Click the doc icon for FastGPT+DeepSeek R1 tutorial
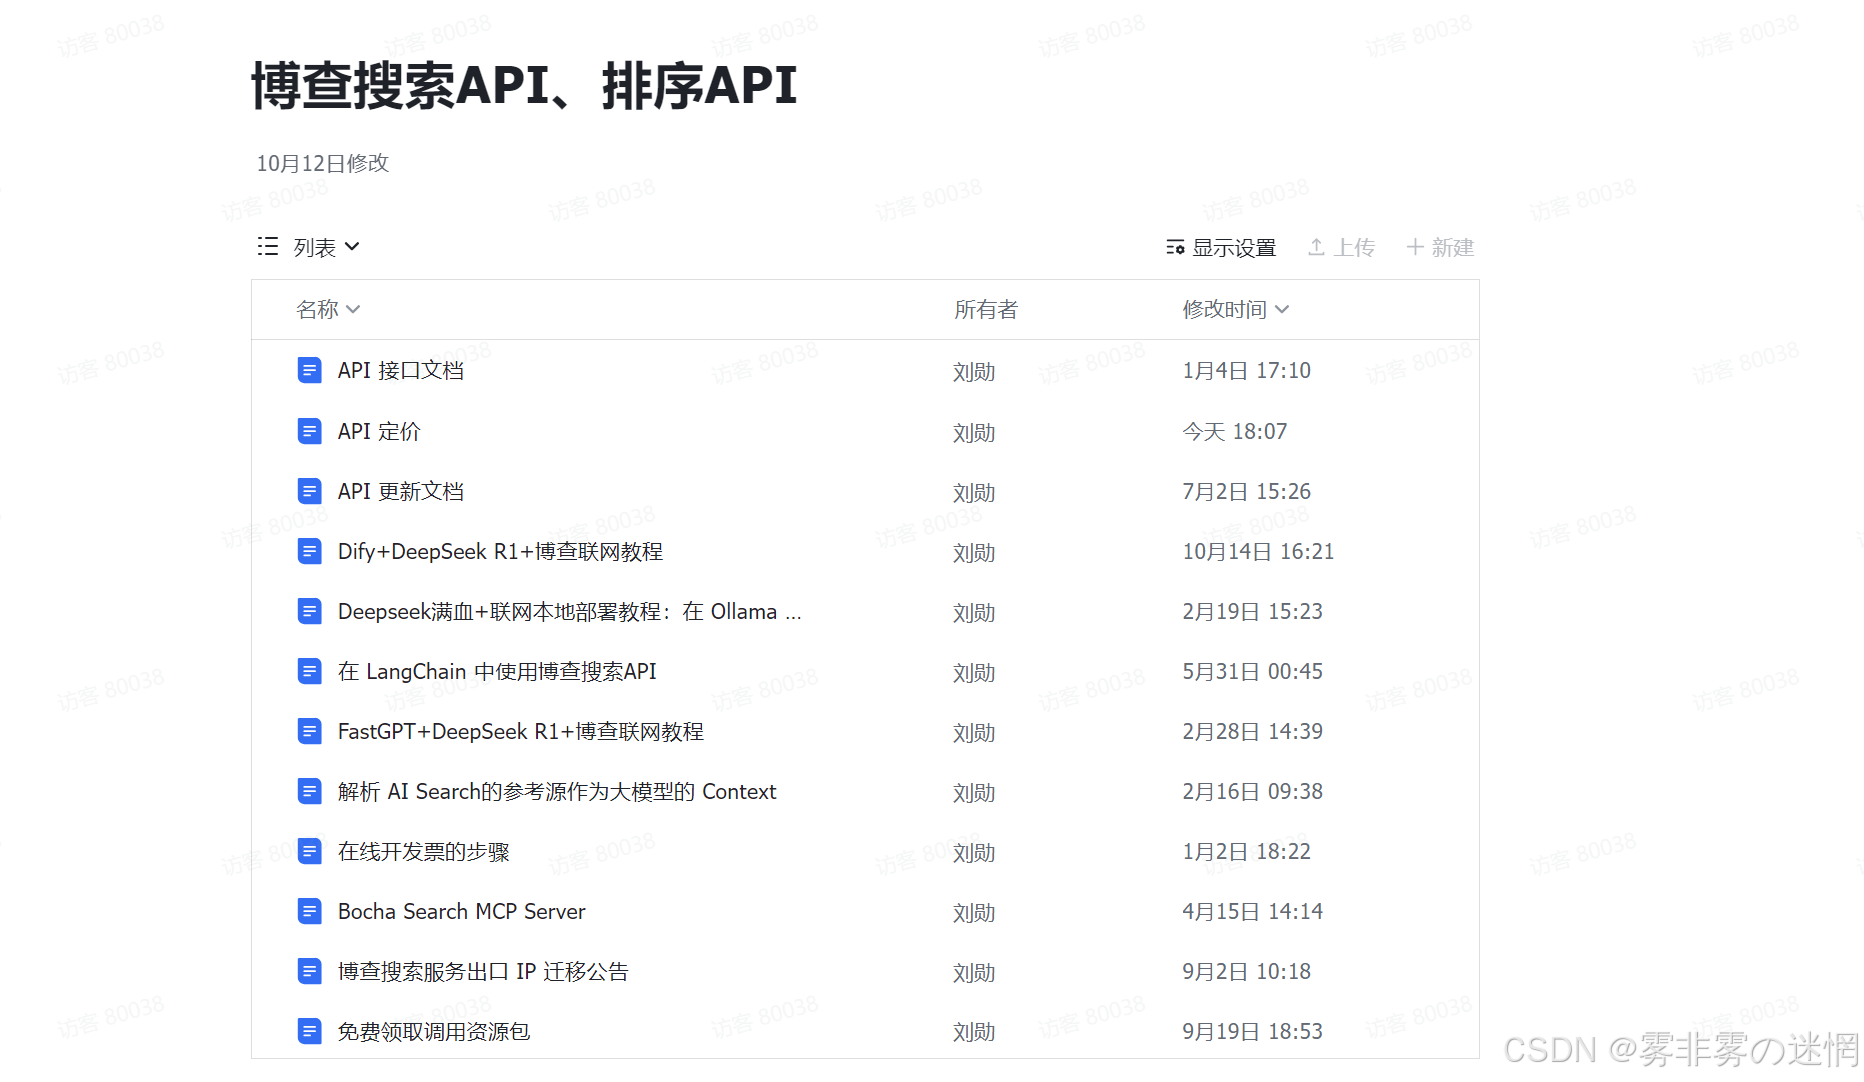The image size is (1864, 1082). (x=310, y=731)
